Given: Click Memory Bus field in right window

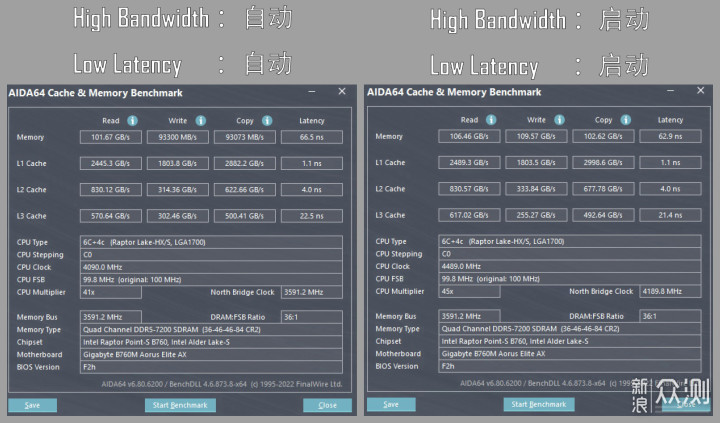Looking at the screenshot, I should coord(469,316).
